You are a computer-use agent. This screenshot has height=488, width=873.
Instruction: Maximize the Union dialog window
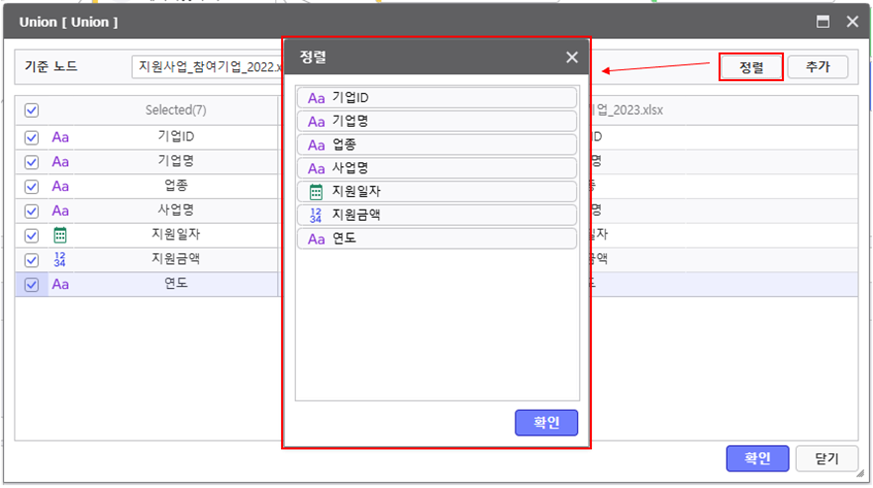coord(824,21)
